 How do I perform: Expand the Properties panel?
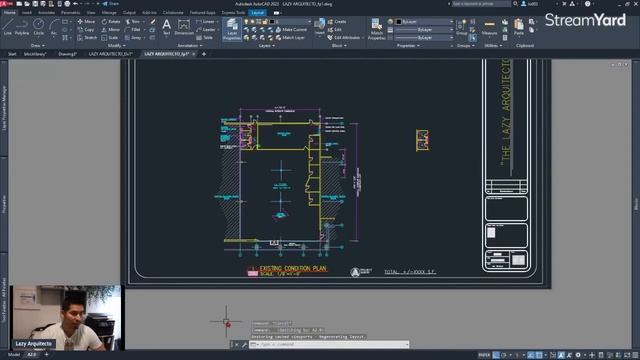[x=408, y=46]
